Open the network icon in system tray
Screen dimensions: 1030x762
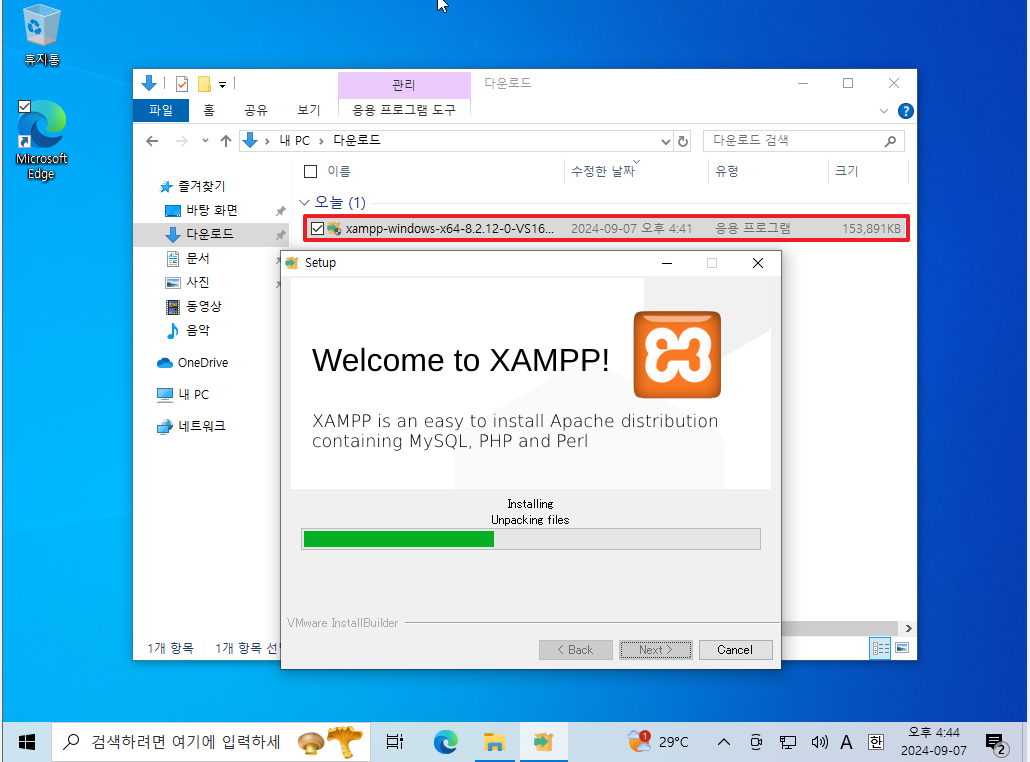tap(788, 742)
